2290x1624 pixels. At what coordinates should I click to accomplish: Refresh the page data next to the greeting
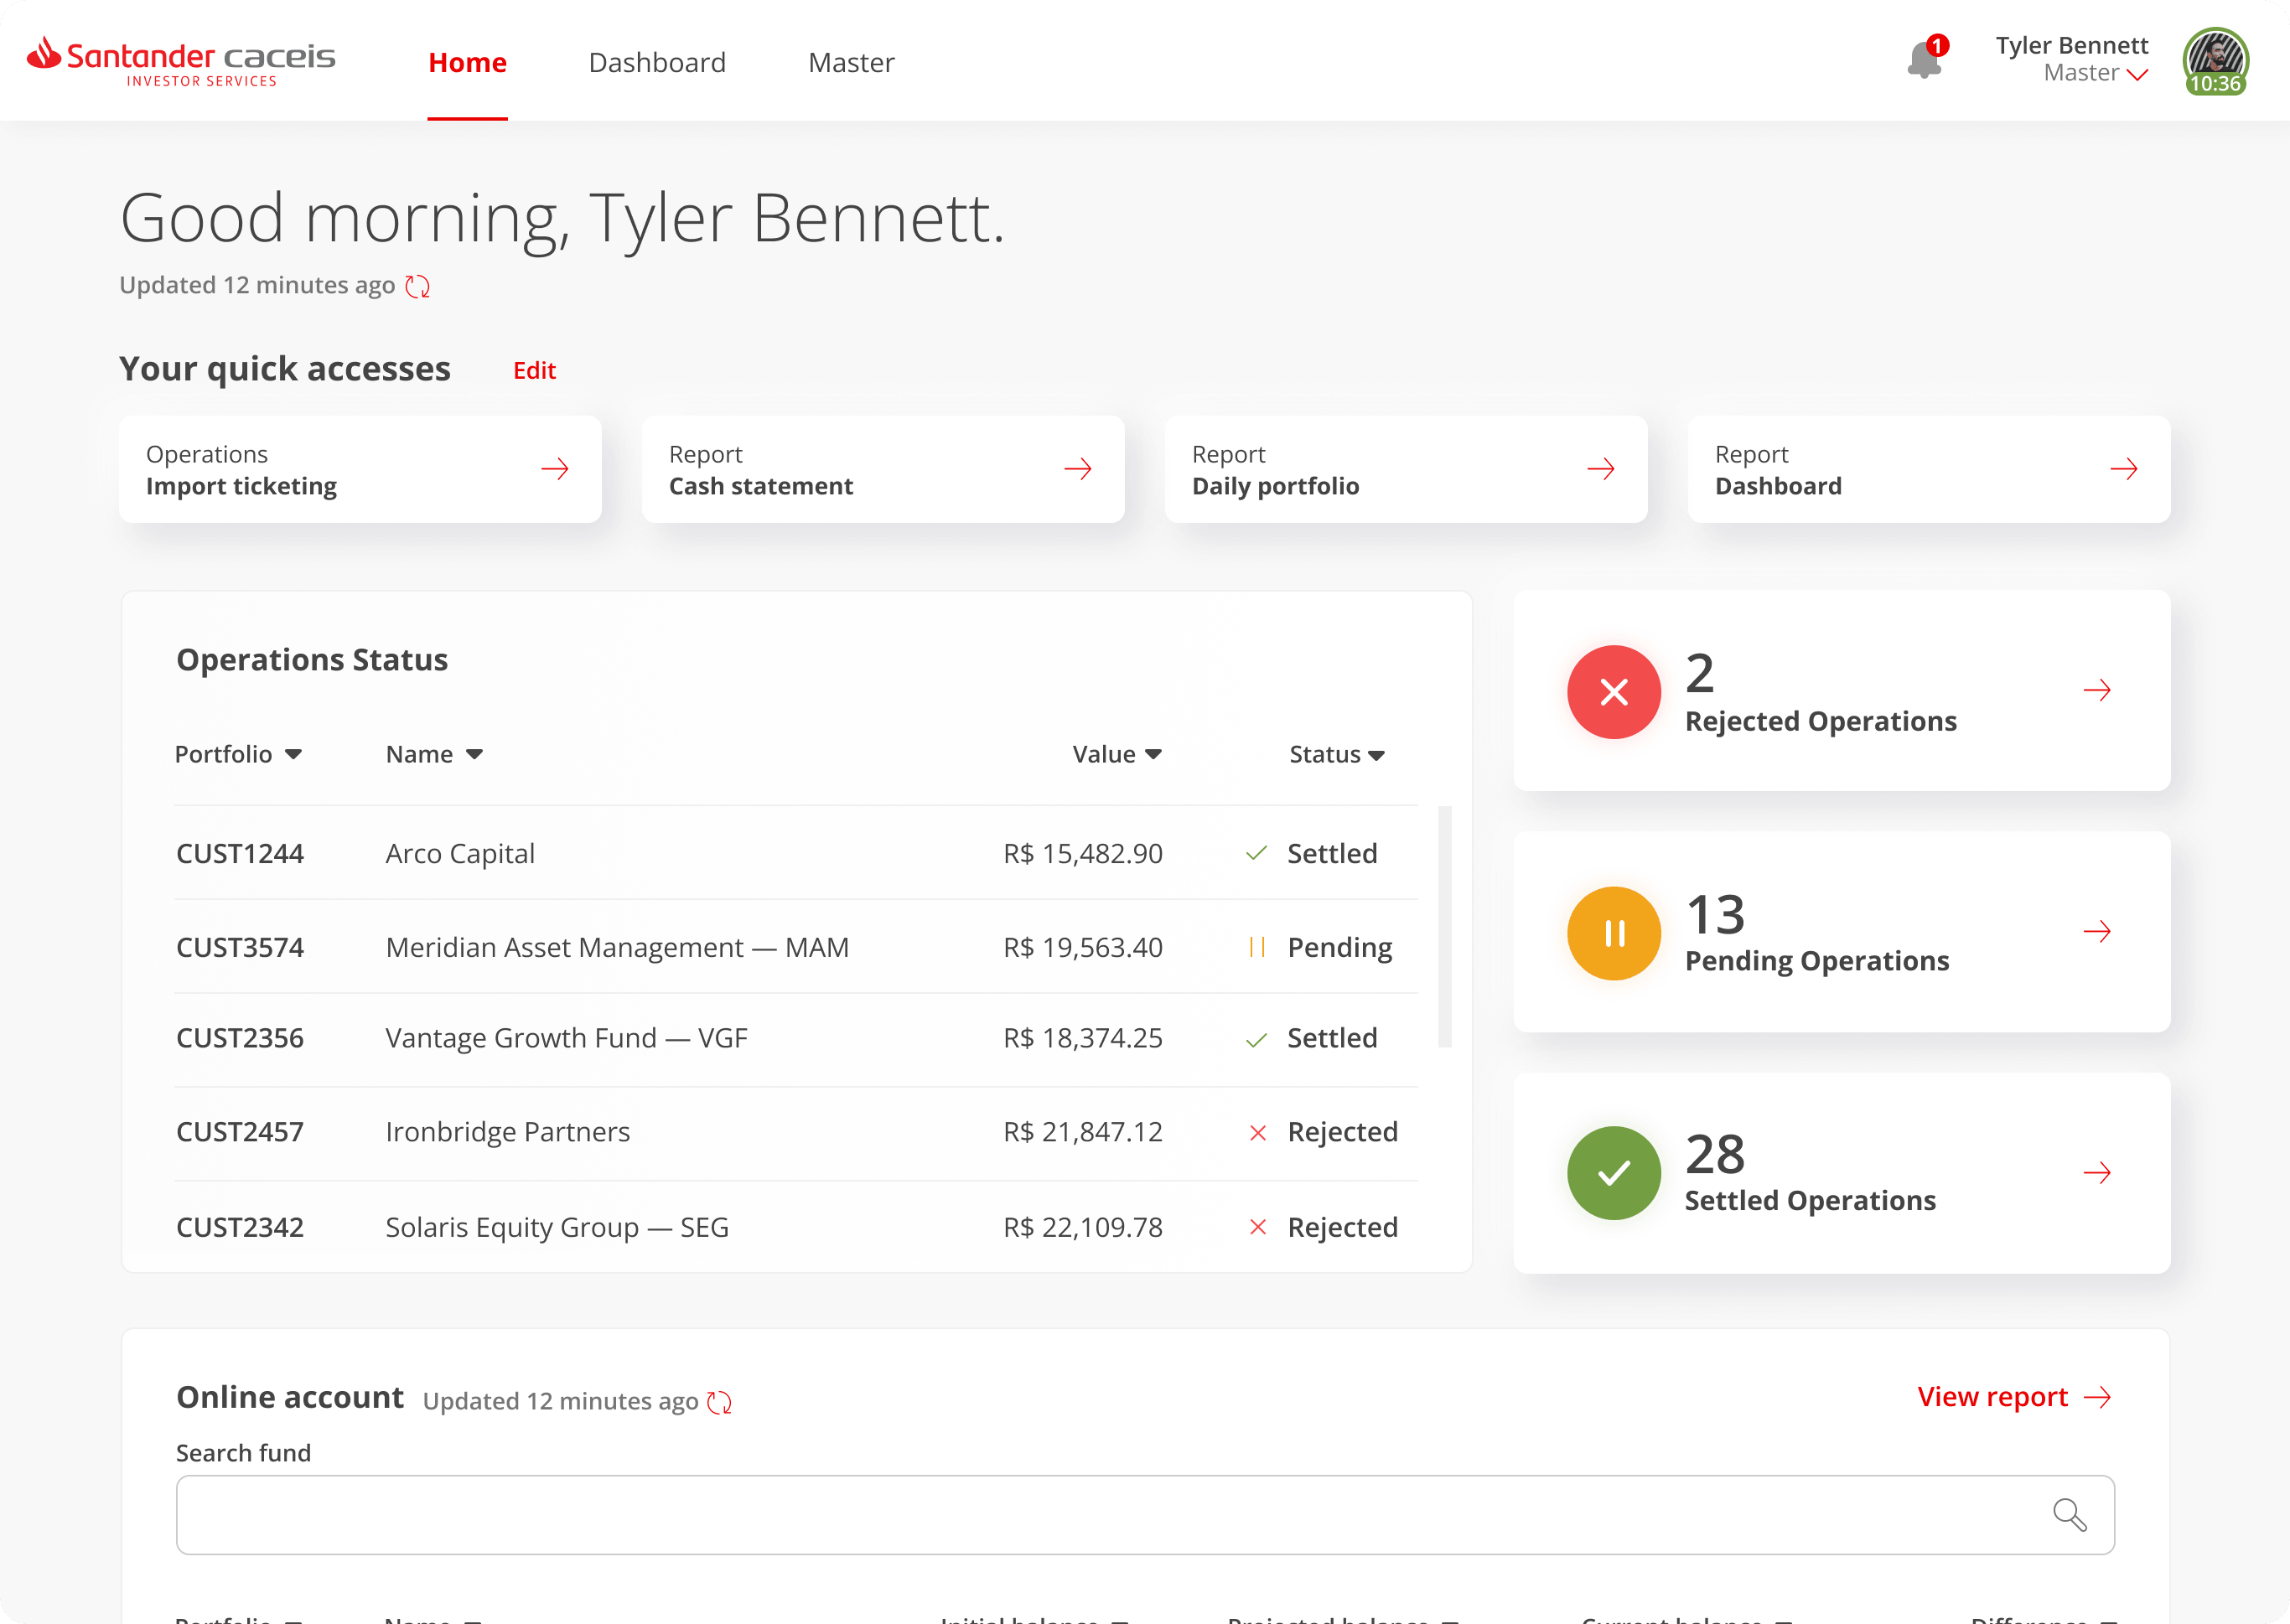tap(418, 286)
